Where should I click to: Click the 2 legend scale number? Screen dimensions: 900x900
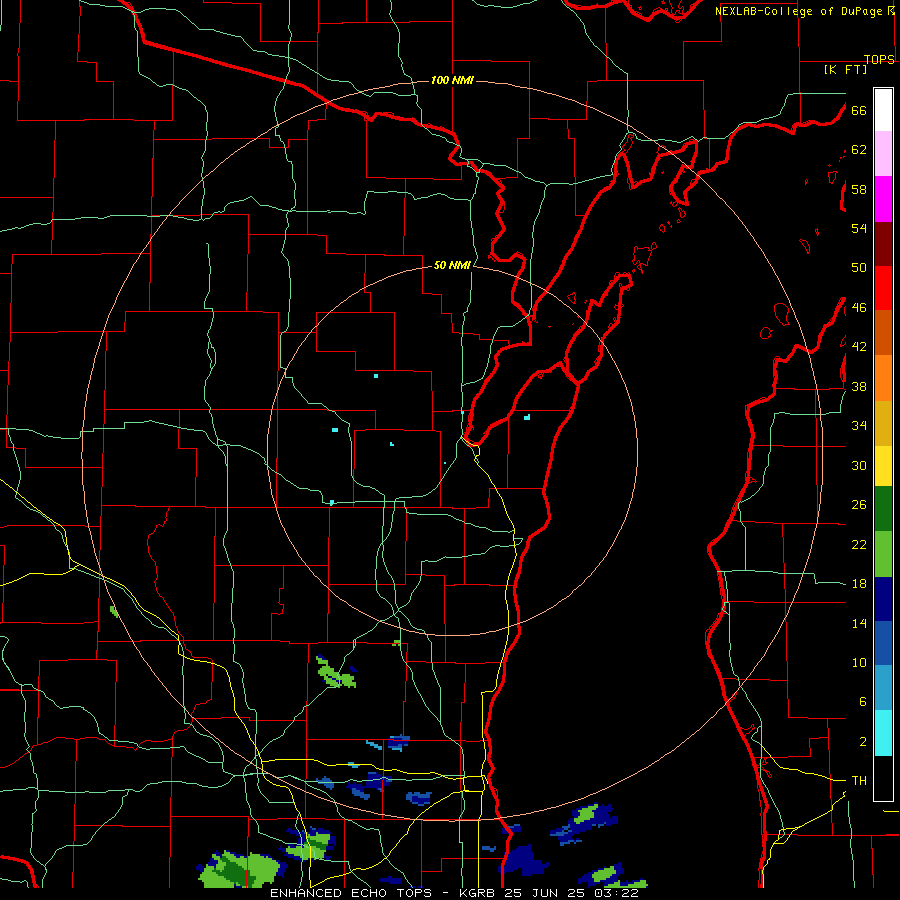pos(862,742)
